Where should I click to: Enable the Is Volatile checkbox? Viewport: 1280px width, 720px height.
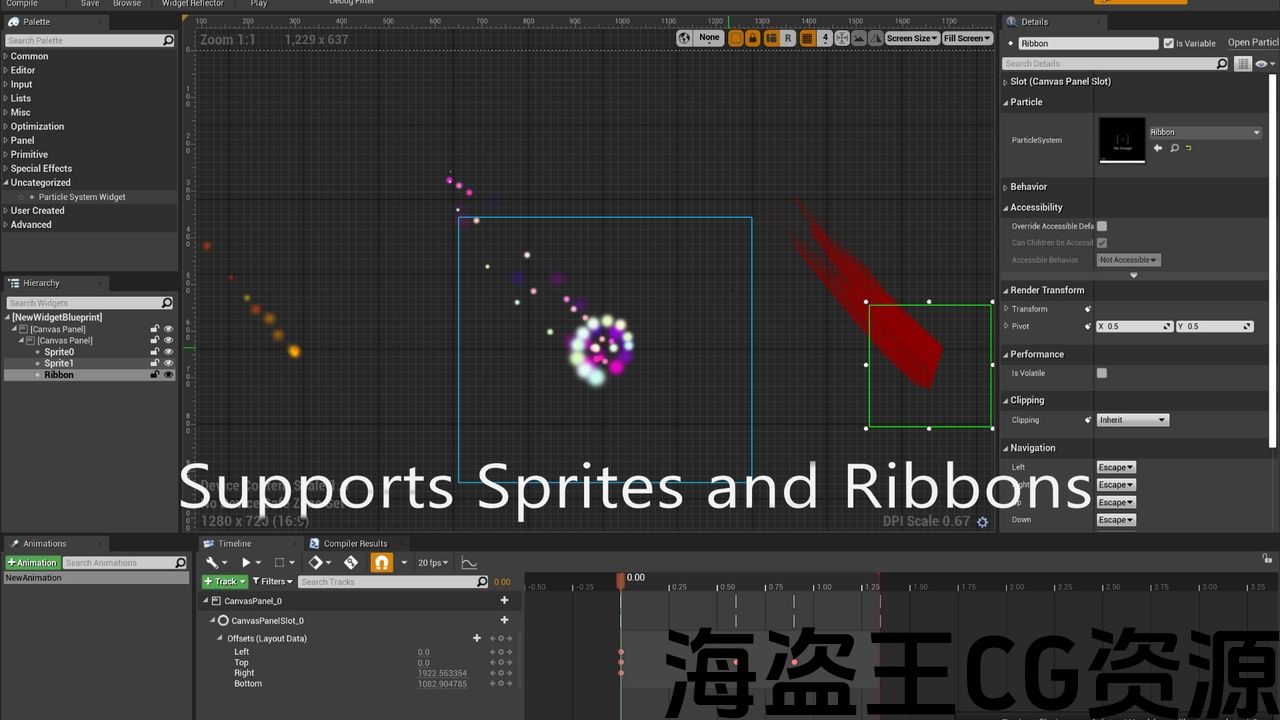click(1102, 373)
